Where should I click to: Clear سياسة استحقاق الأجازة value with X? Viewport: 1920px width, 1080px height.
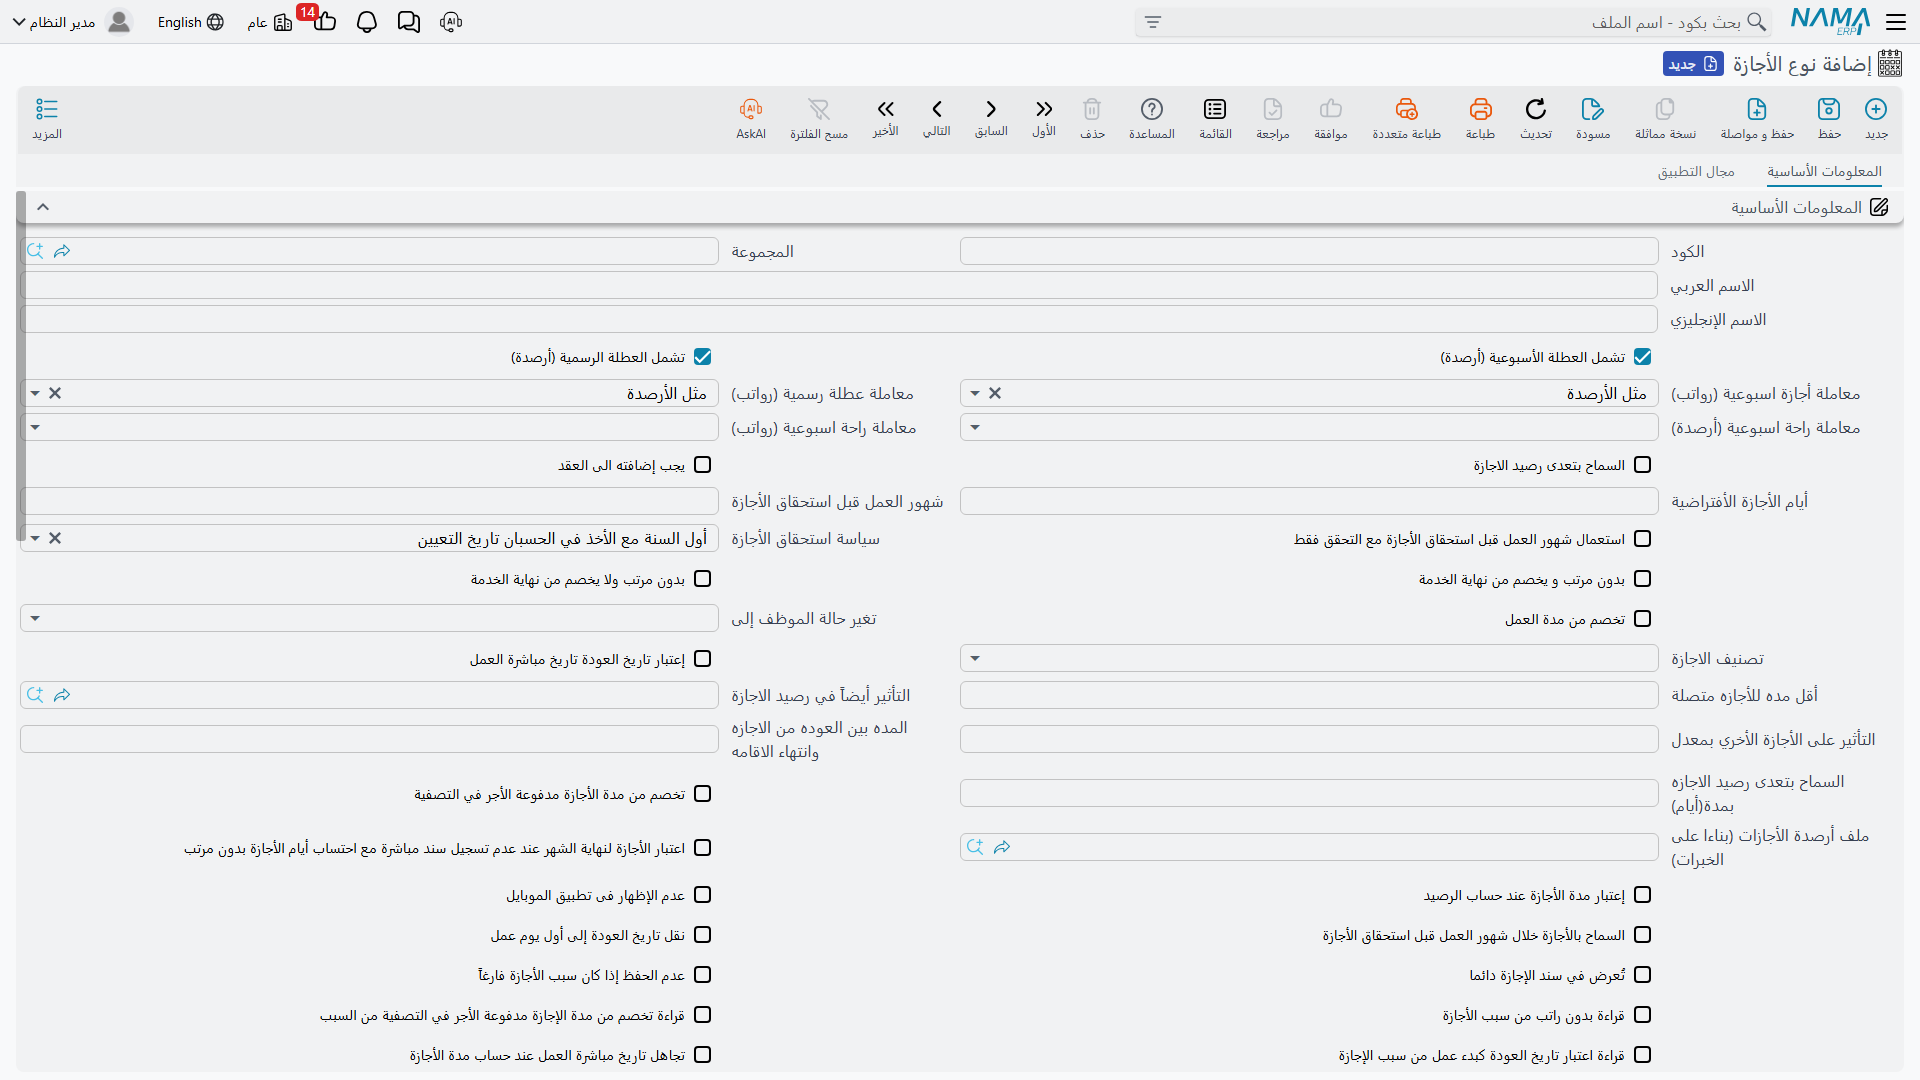click(x=55, y=538)
